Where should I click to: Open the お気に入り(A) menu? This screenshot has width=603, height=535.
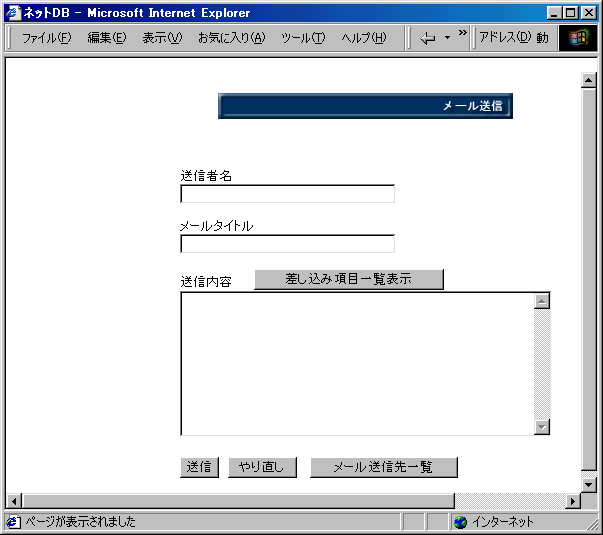(232, 38)
